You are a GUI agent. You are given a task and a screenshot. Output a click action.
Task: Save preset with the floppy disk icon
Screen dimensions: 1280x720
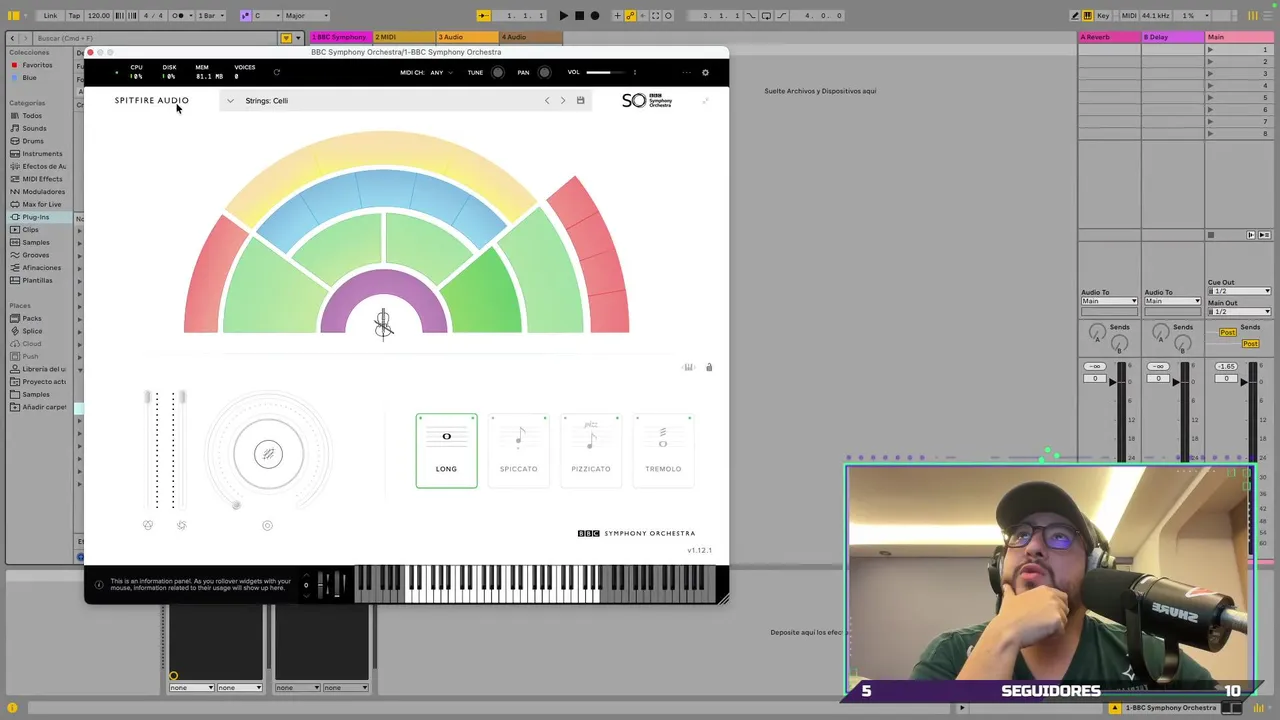pos(580,100)
